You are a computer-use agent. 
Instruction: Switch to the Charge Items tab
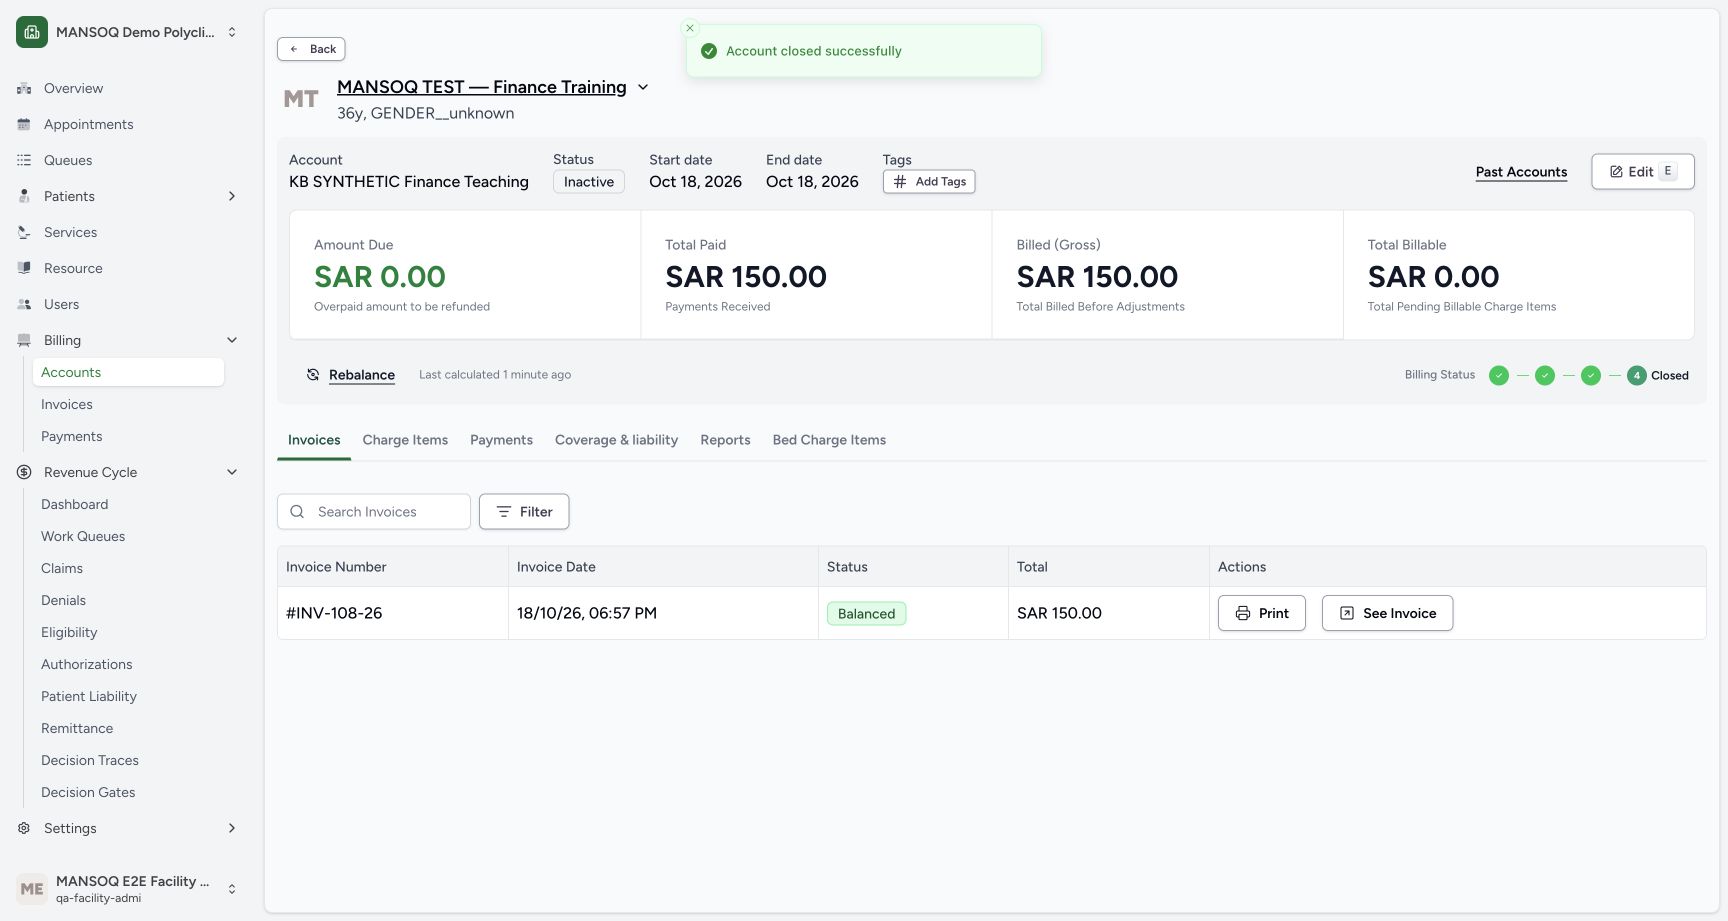(405, 440)
